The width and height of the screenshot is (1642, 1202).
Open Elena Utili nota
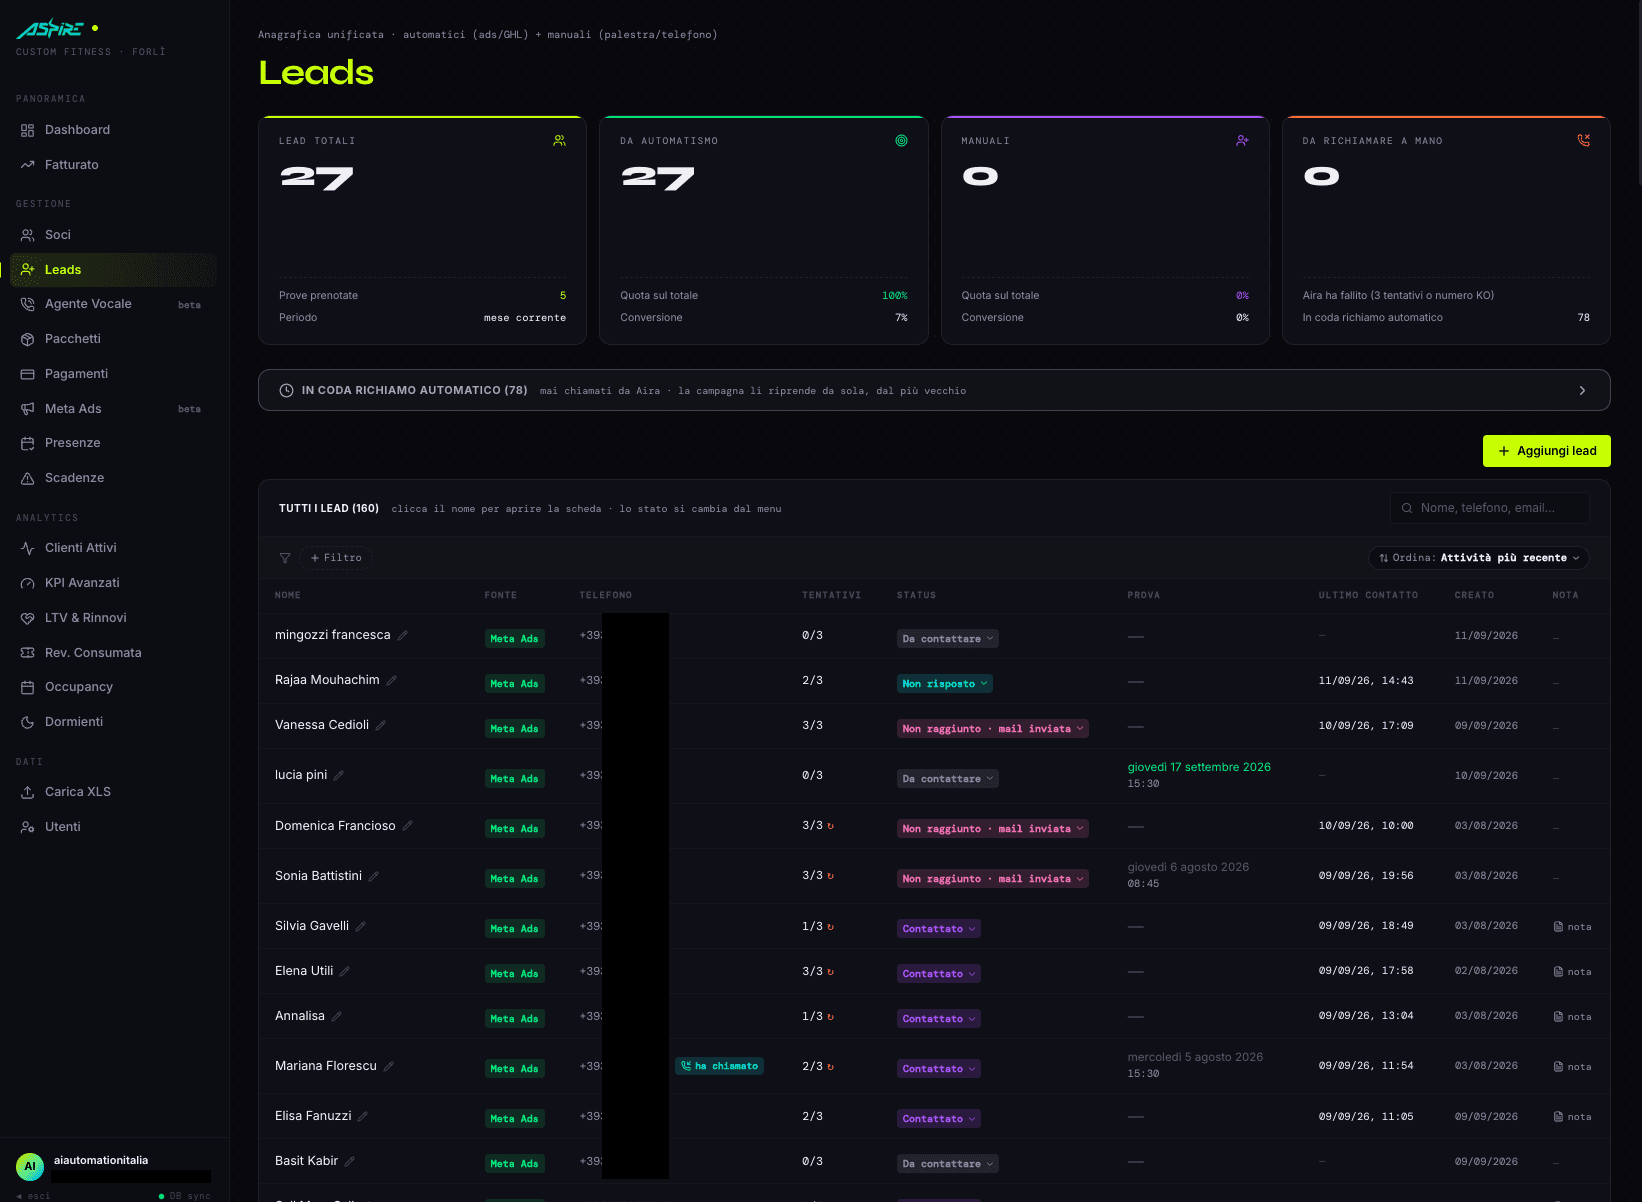click(1572, 972)
